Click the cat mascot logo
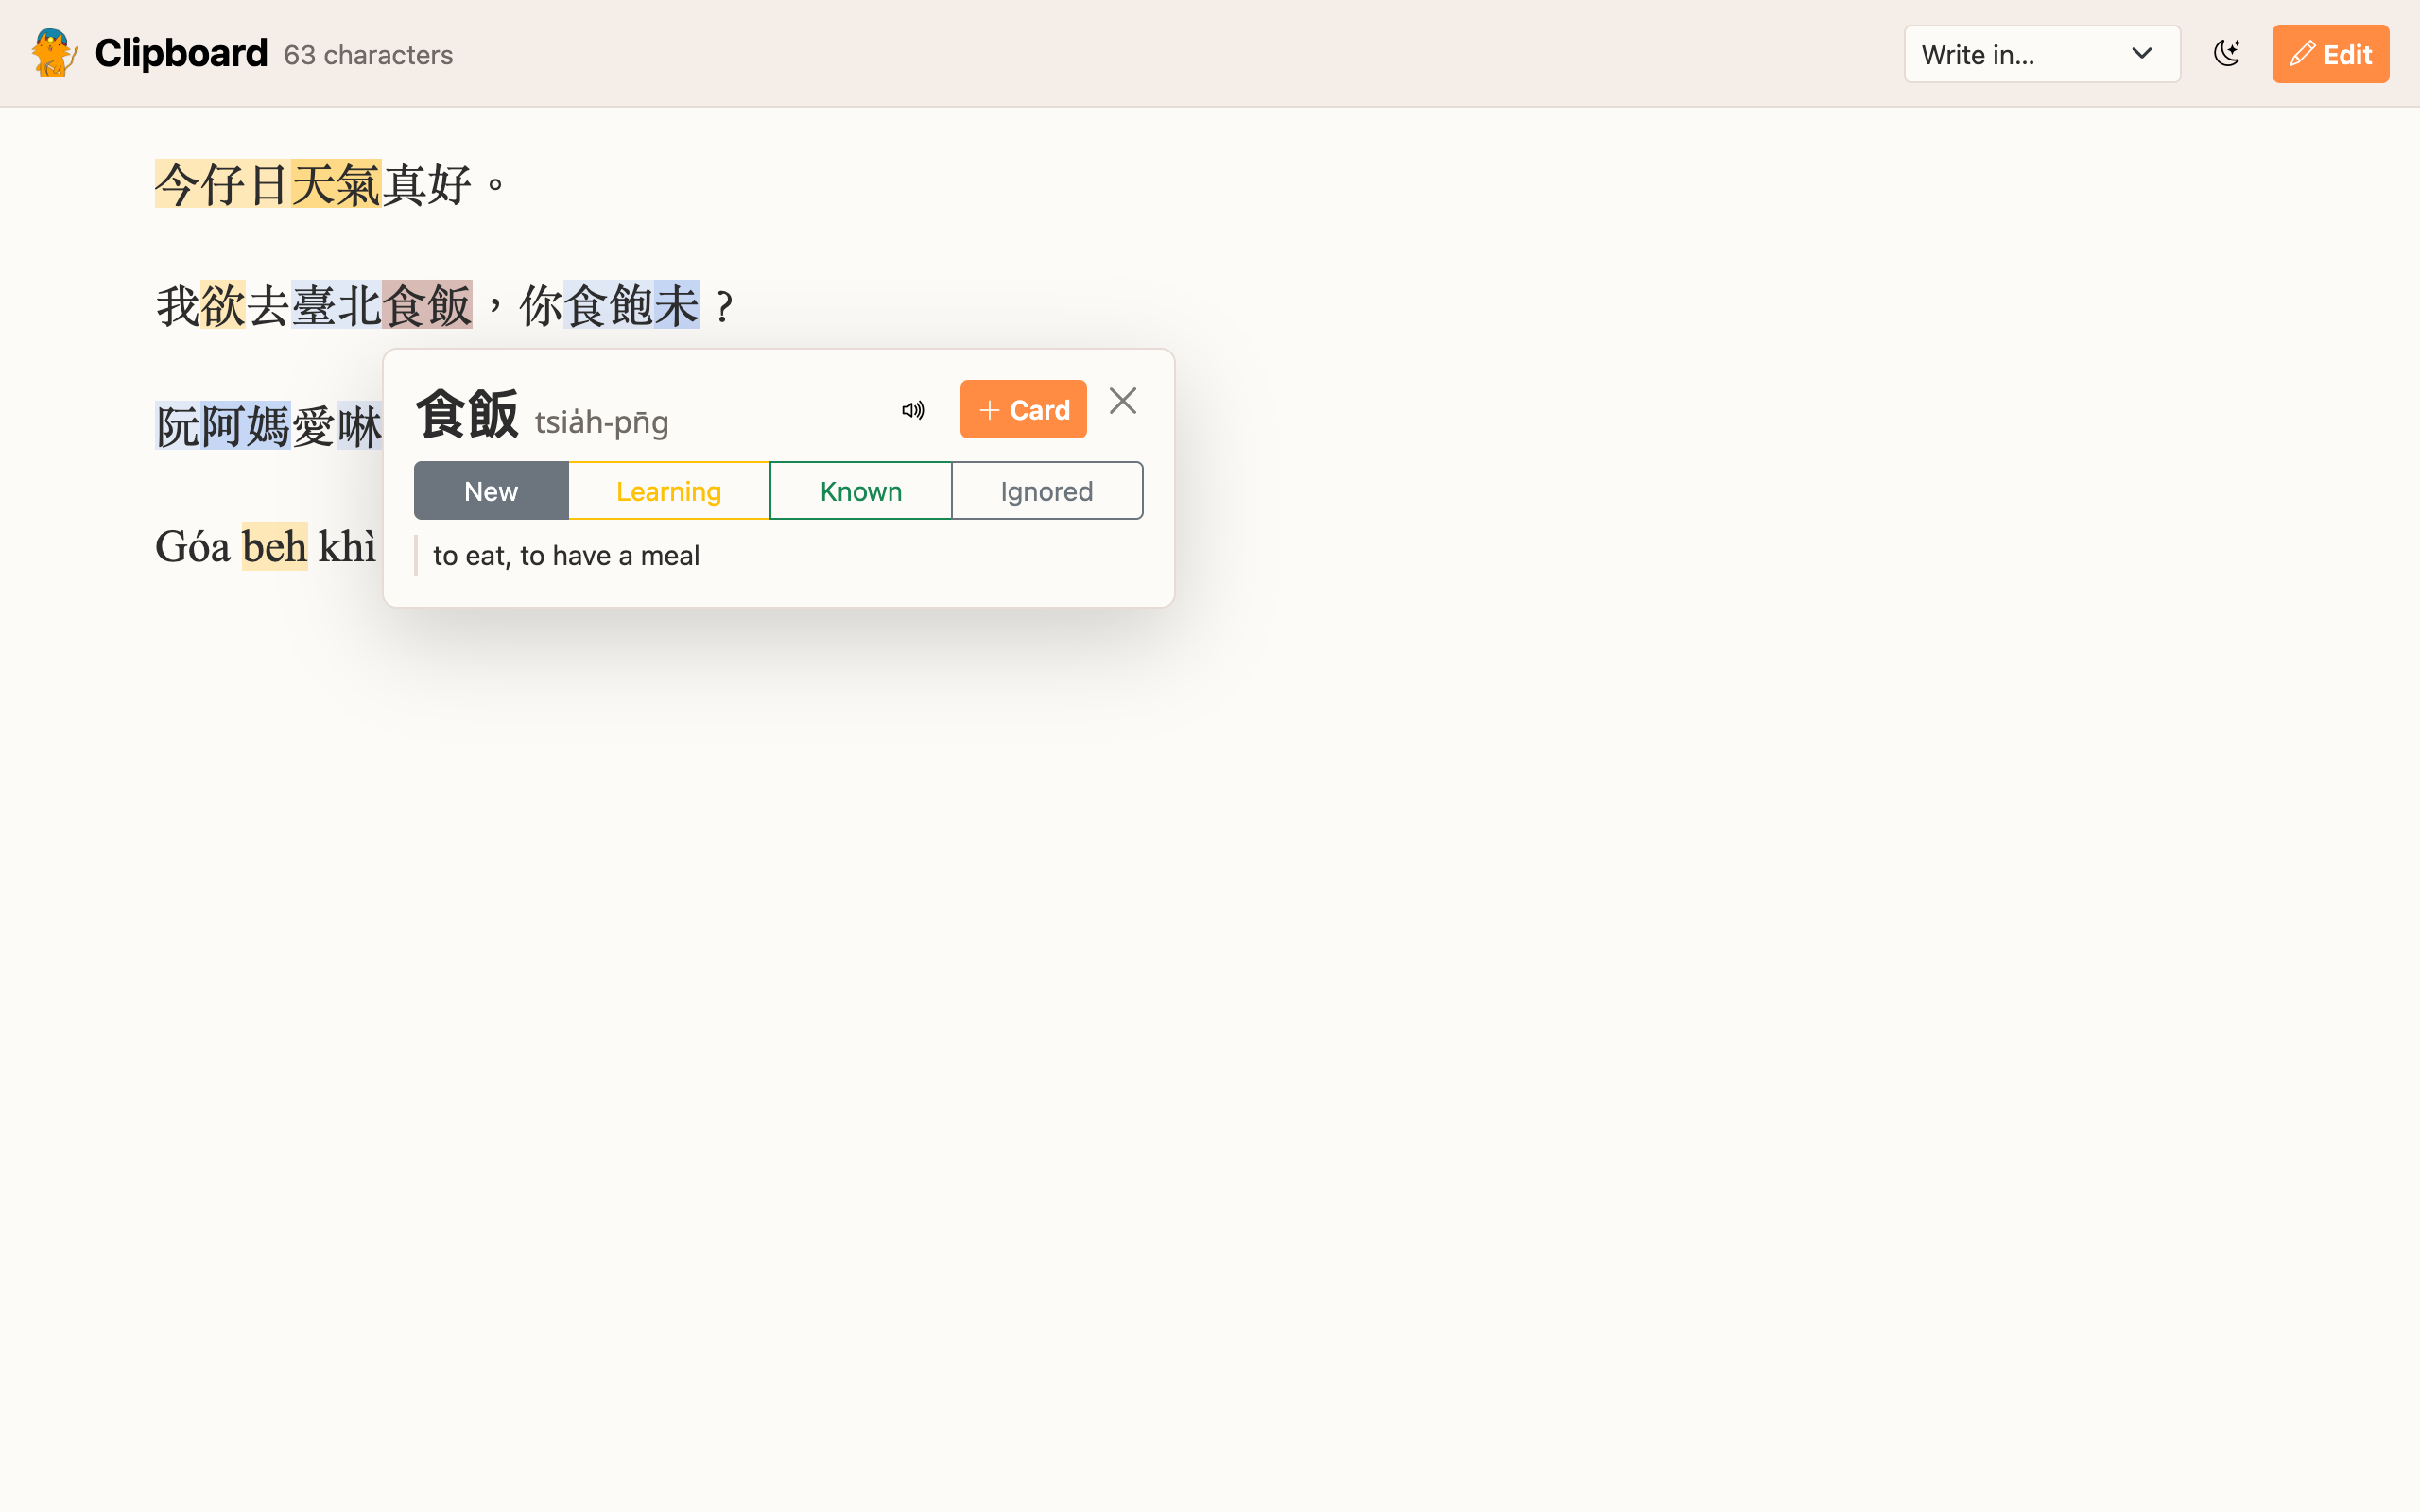This screenshot has height=1512, width=2420. pos(54,54)
